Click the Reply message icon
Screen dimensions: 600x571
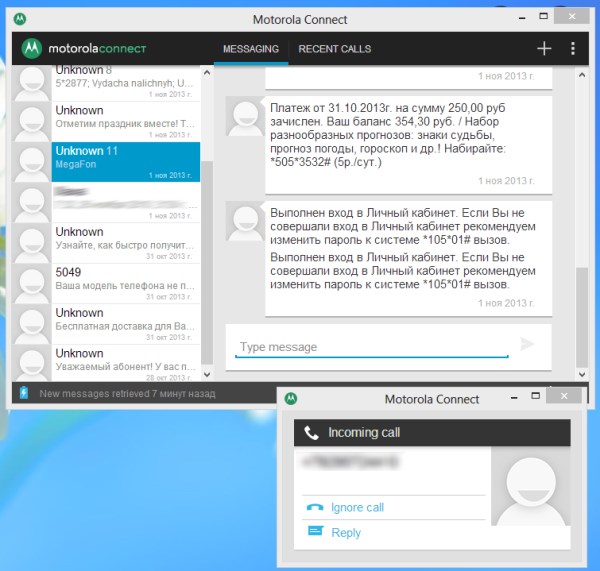click(315, 531)
